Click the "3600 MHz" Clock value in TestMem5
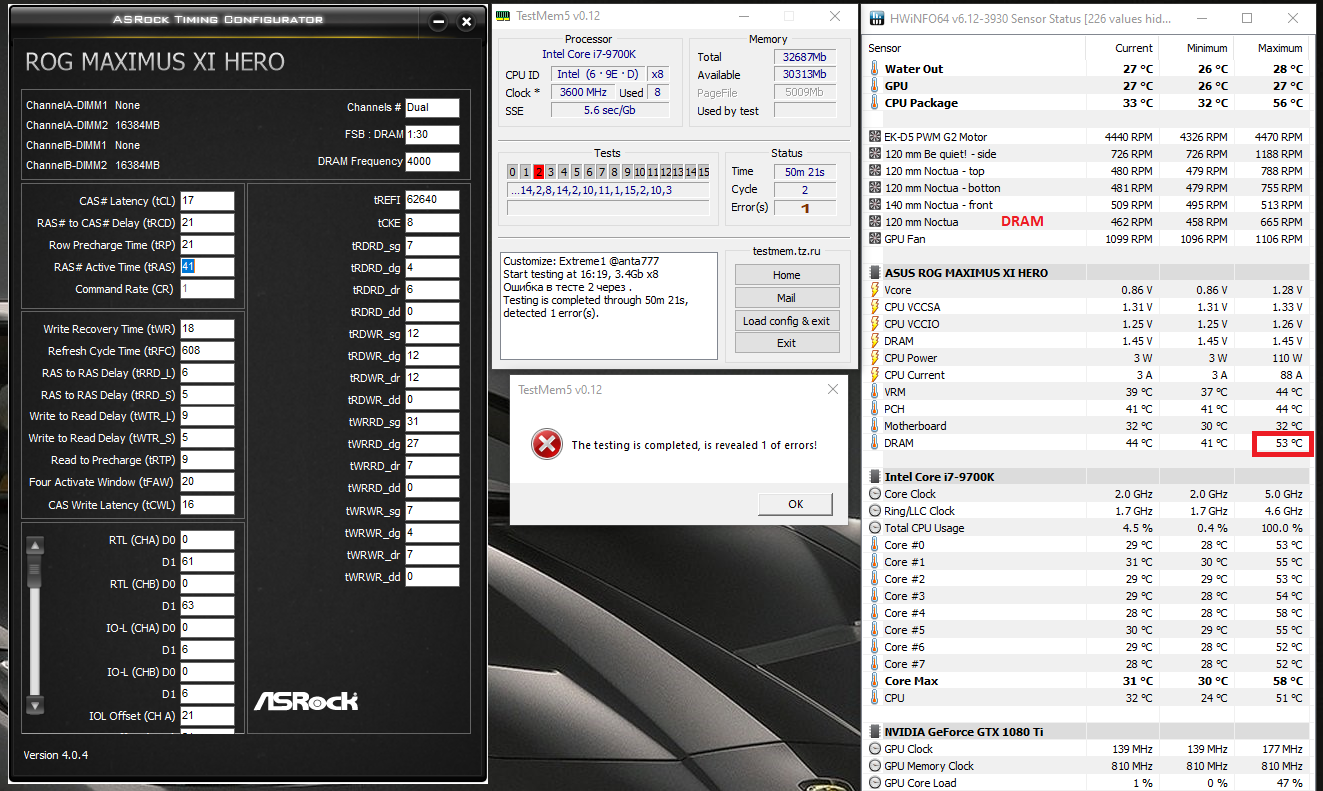 pyautogui.click(x=585, y=93)
